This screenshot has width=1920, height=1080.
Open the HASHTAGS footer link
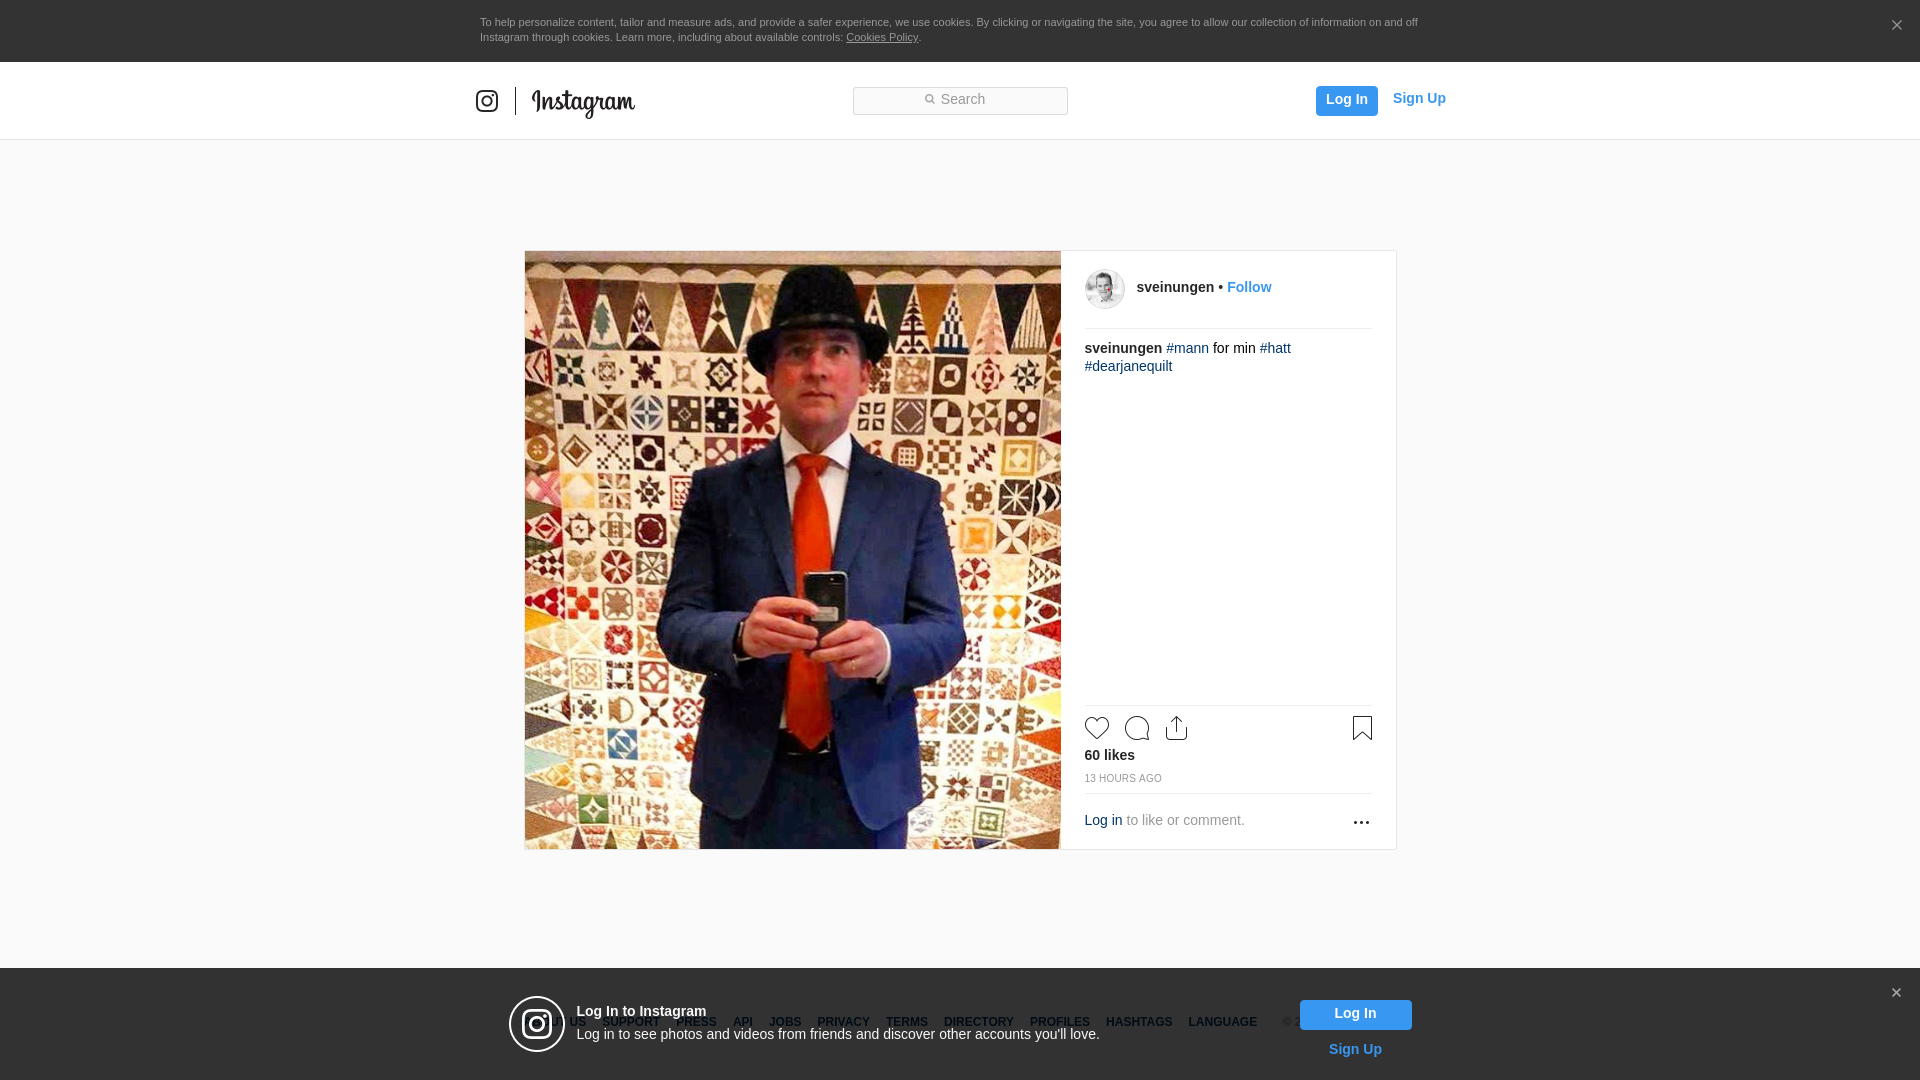coord(1139,1022)
